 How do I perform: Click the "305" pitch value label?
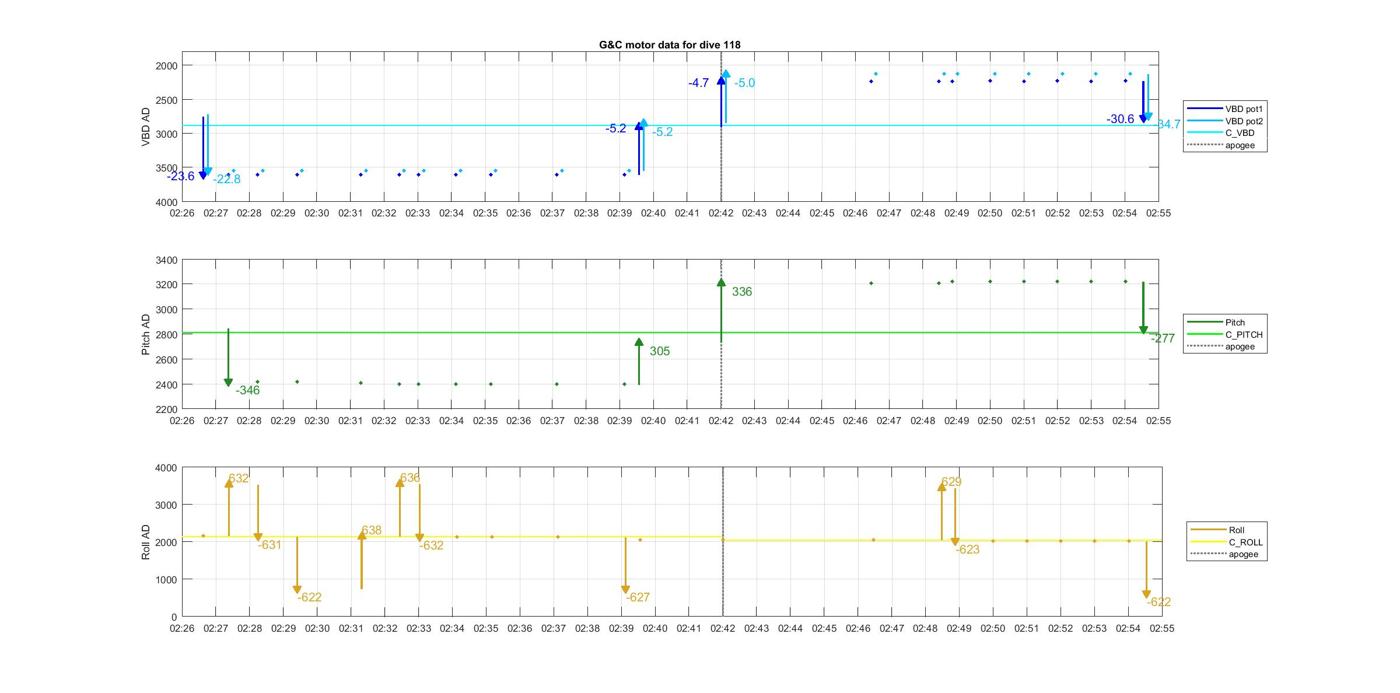click(x=660, y=351)
